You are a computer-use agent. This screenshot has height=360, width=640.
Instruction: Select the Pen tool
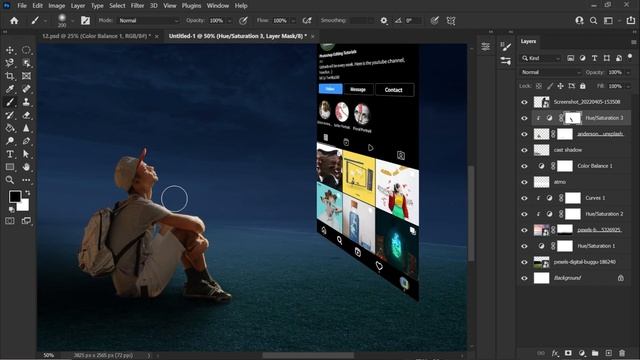pyautogui.click(x=26, y=141)
